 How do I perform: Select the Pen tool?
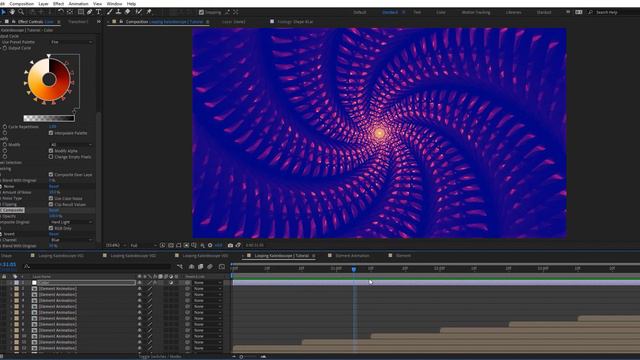90,12
